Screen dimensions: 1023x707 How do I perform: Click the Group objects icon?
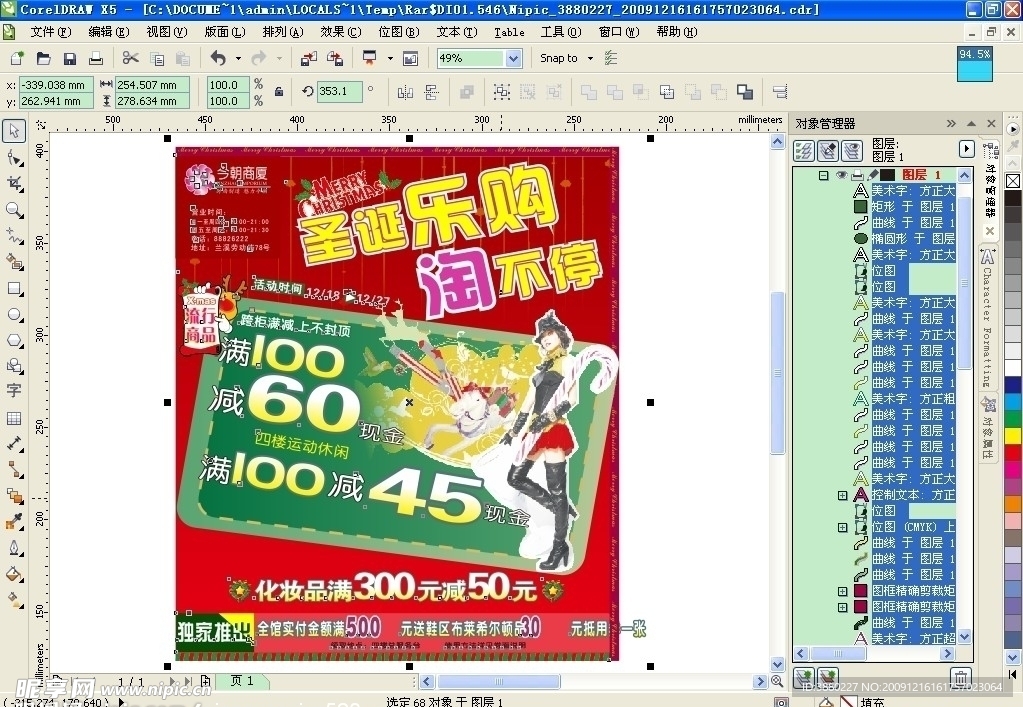pyautogui.click(x=502, y=92)
